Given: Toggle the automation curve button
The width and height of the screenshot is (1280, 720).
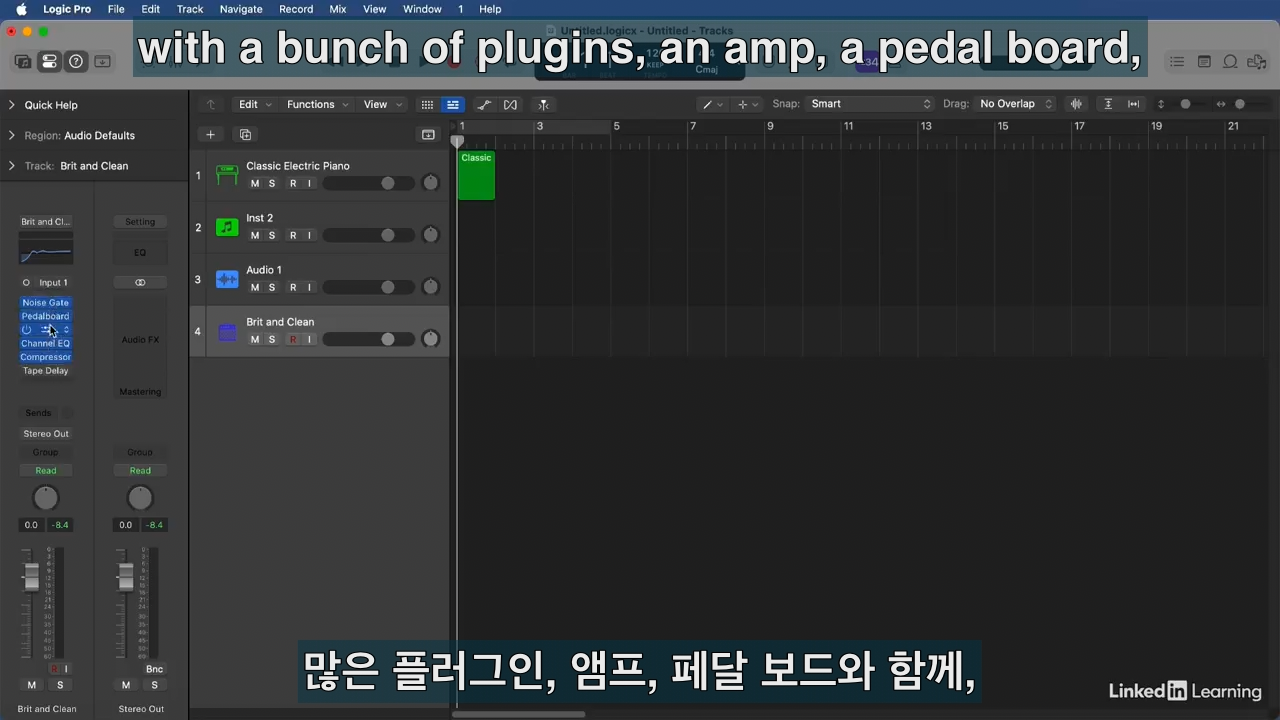Looking at the screenshot, I should pos(484,104).
